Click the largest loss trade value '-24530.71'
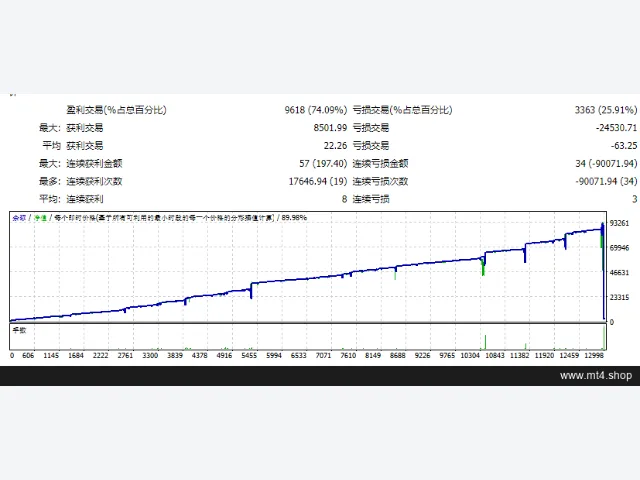 [616, 128]
